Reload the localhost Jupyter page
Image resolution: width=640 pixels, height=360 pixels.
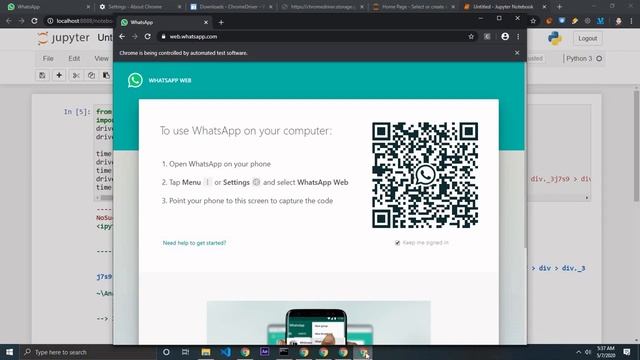pos(34,21)
